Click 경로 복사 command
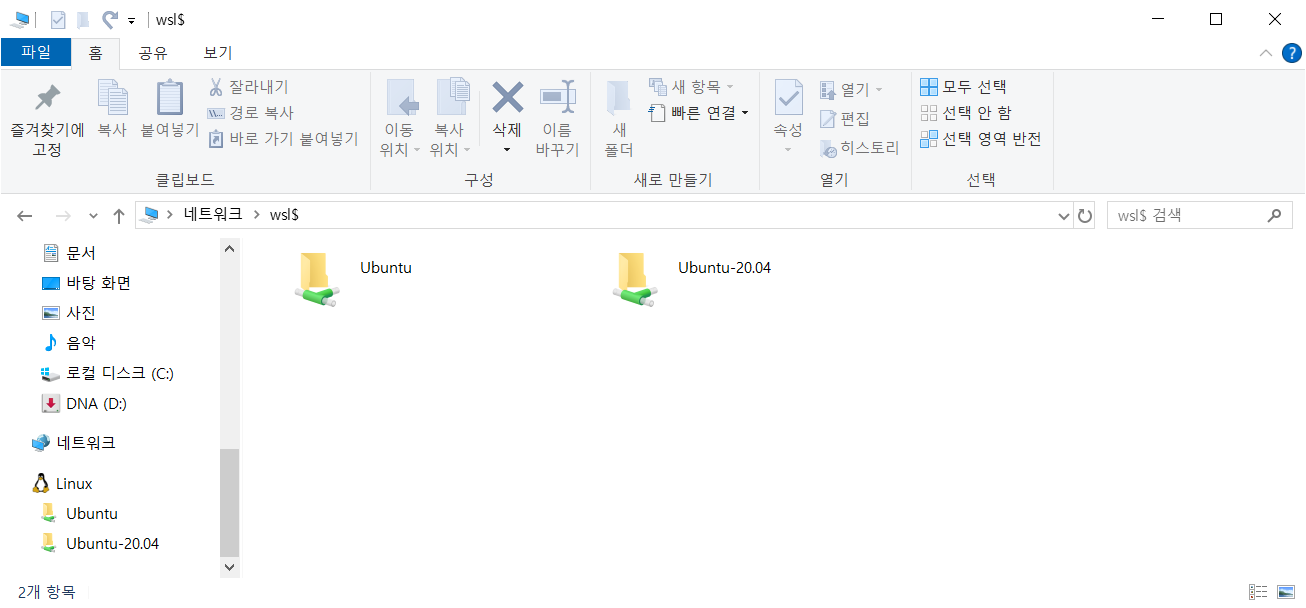The height and width of the screenshot is (608, 1306). pos(250,113)
